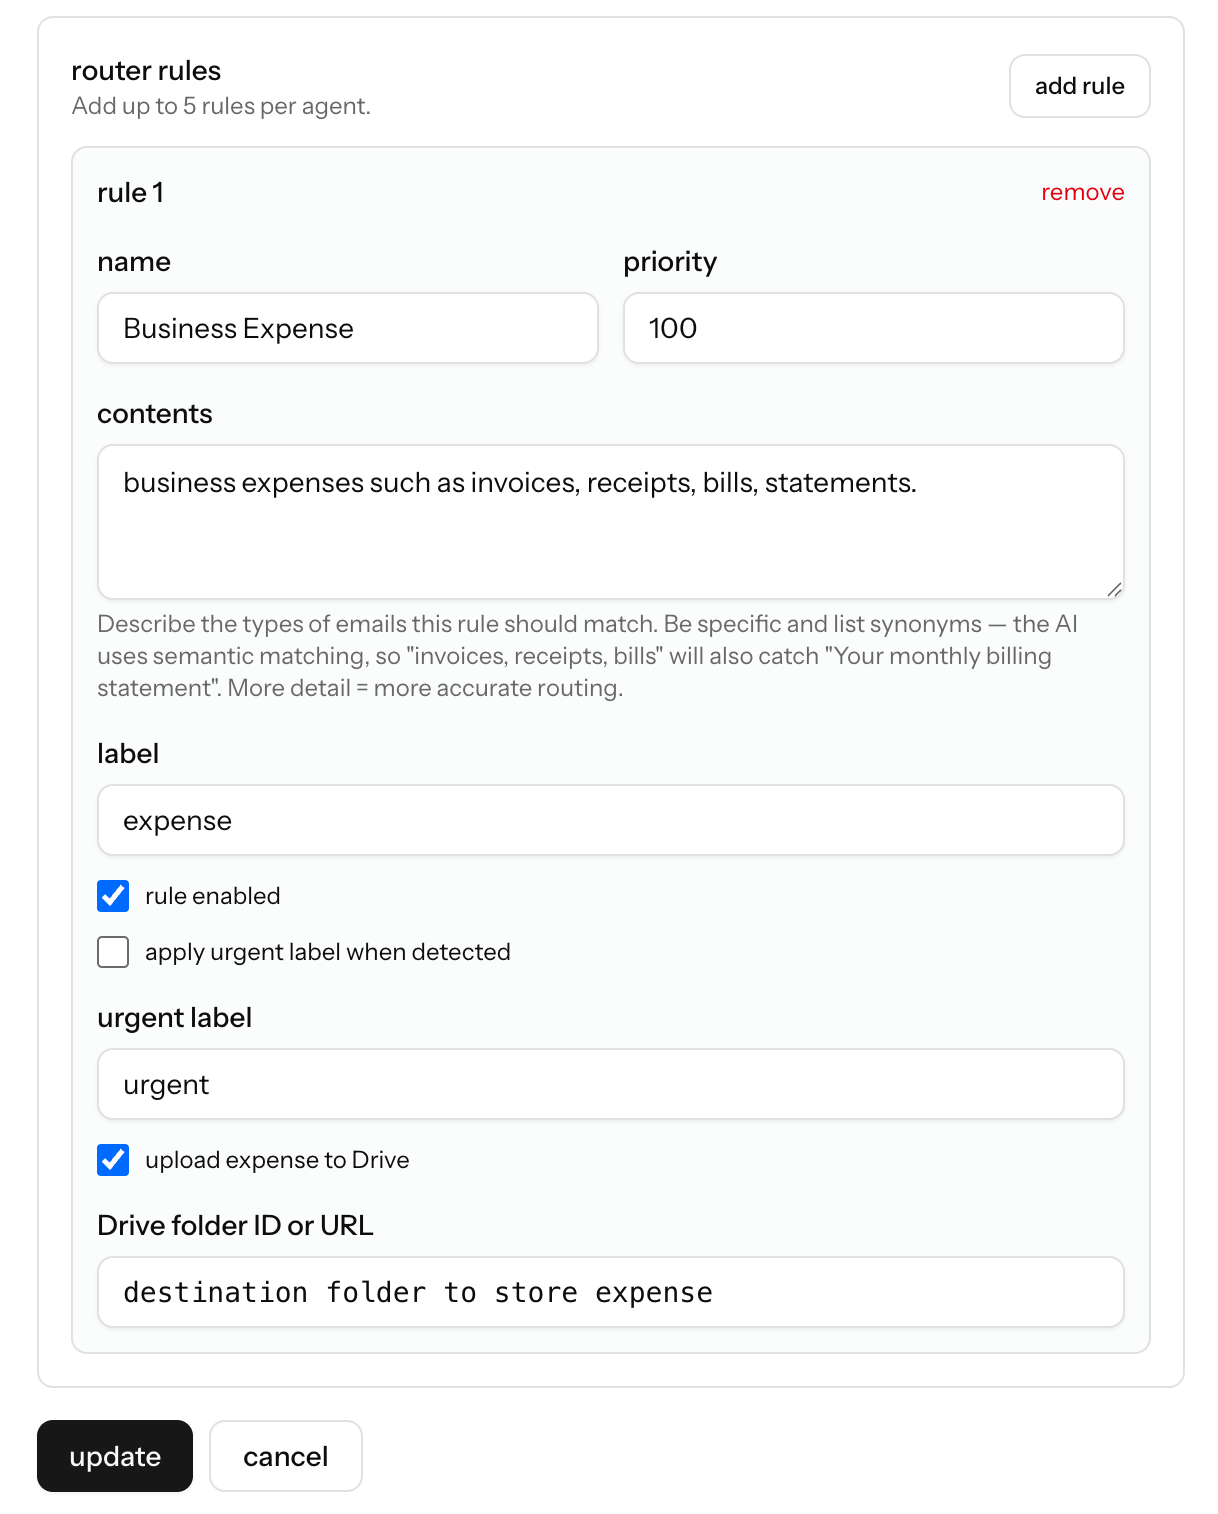The height and width of the screenshot is (1514, 1218).
Task: Remove rule 1 using the red link
Action: coord(1082,192)
